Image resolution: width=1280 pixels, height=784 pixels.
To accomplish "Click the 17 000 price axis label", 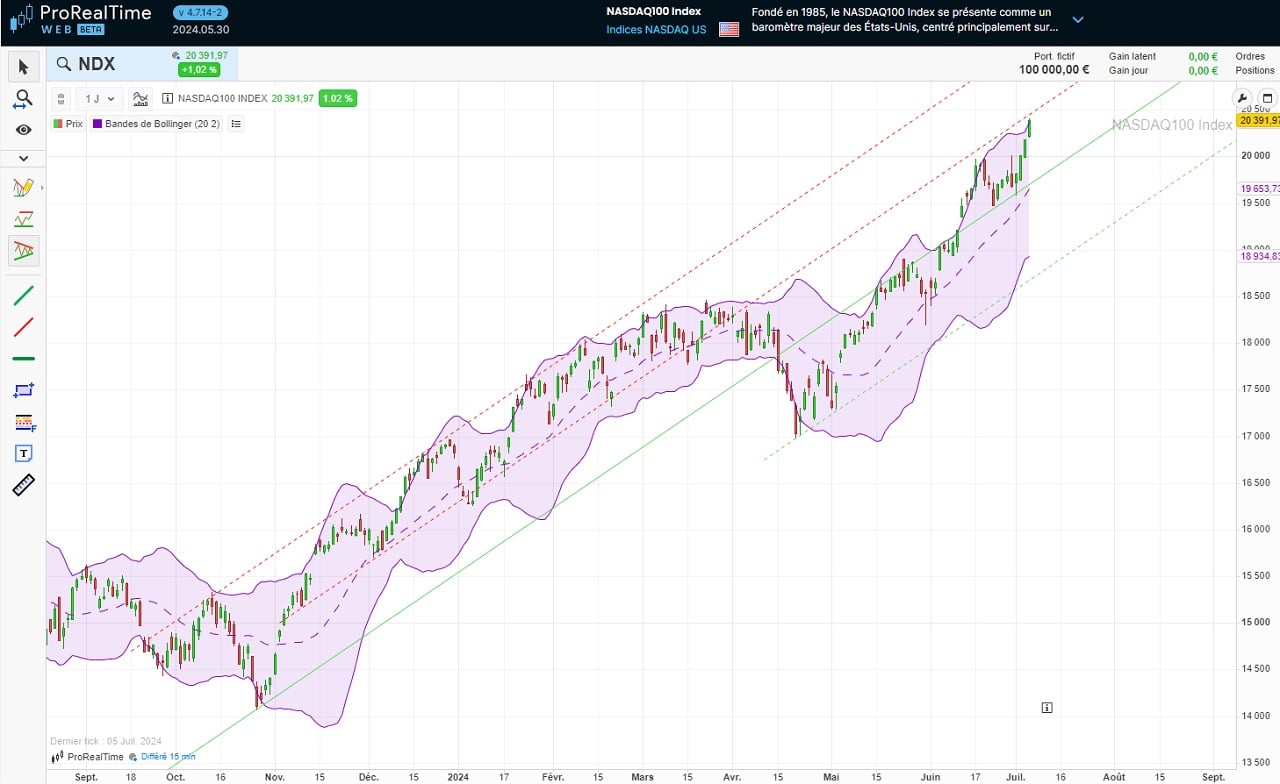I will pos(1255,436).
